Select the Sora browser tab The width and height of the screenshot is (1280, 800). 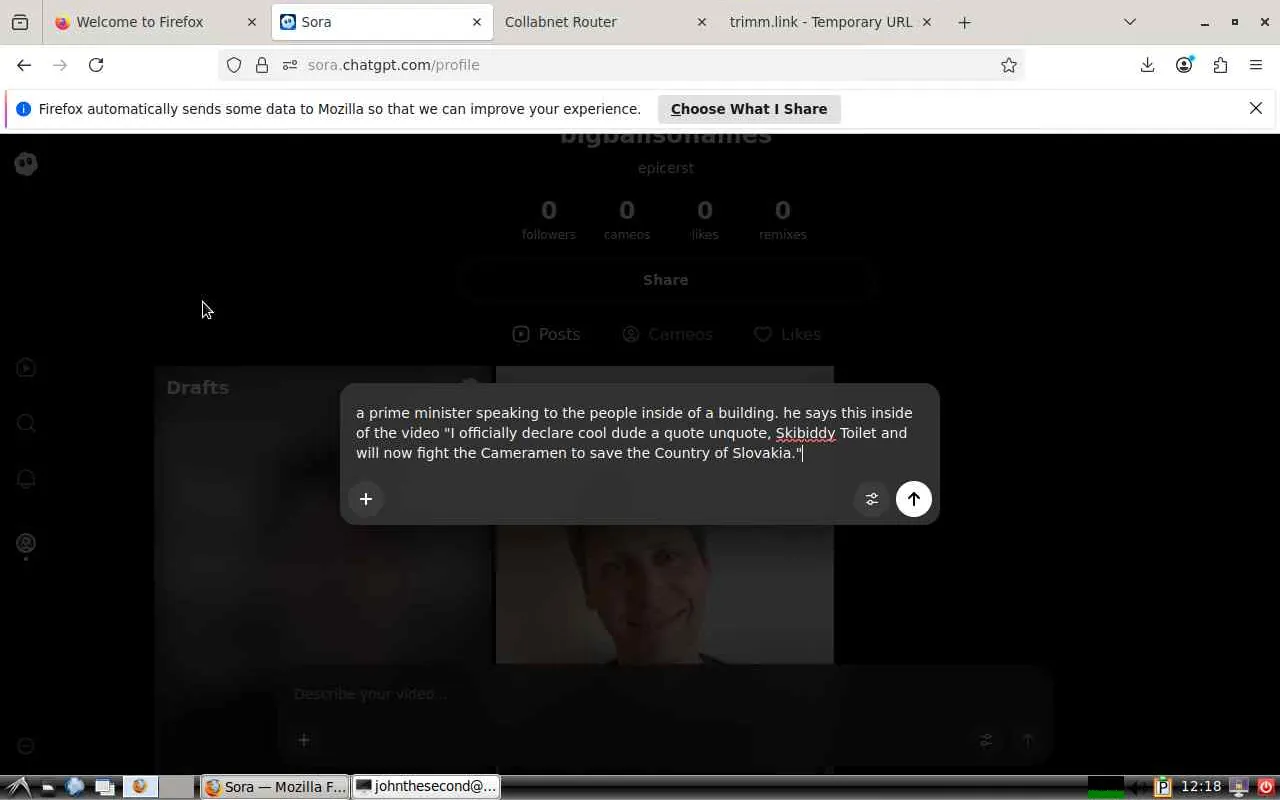[x=382, y=22]
